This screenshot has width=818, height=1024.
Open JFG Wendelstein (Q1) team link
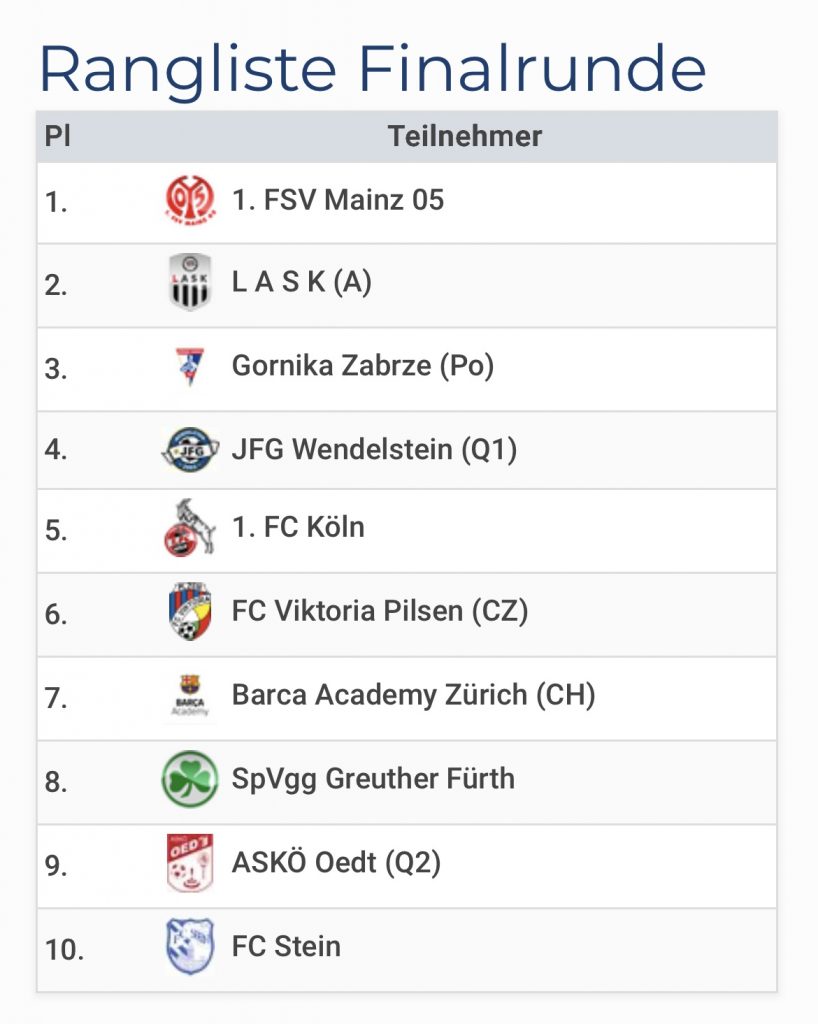click(375, 450)
